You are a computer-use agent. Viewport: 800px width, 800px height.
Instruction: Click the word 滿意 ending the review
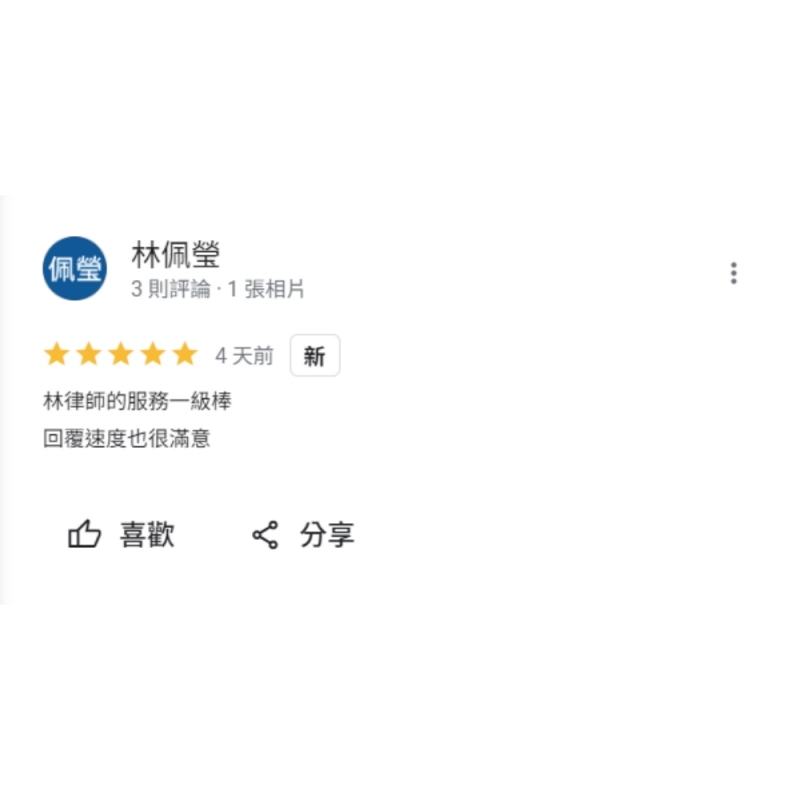[x=189, y=438]
